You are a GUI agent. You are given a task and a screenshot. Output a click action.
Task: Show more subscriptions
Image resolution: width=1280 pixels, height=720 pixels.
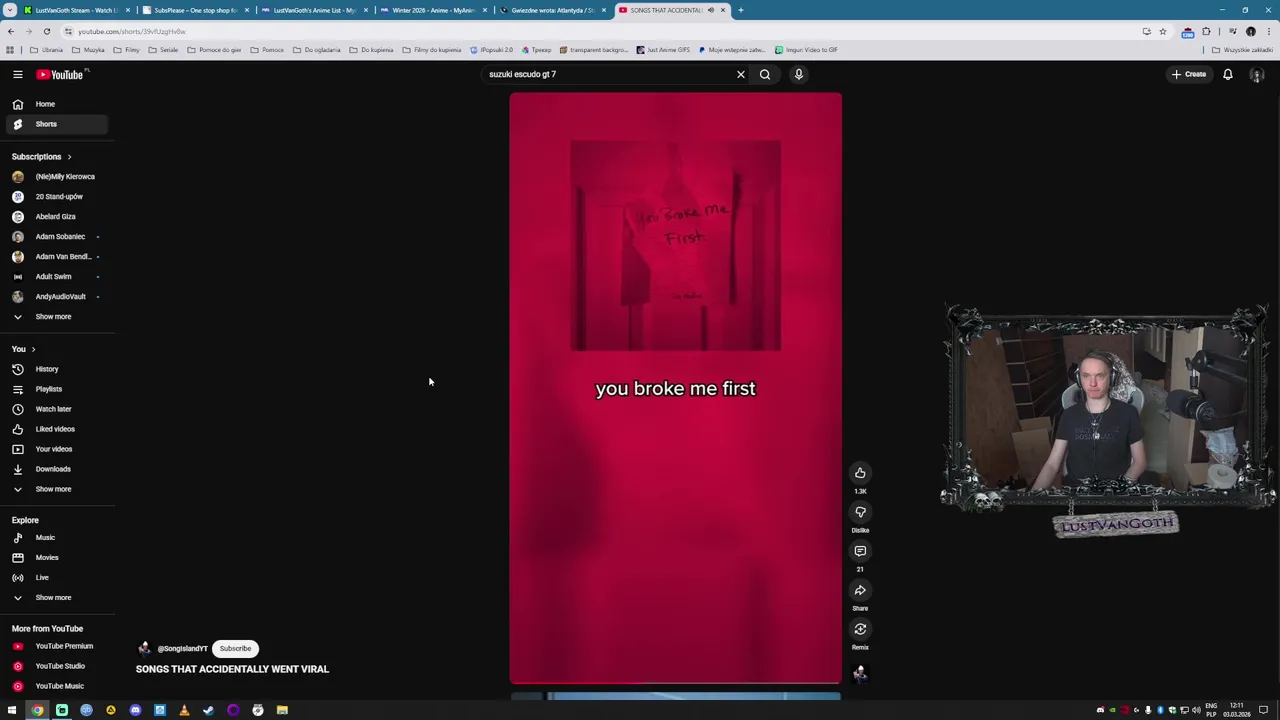point(57,317)
